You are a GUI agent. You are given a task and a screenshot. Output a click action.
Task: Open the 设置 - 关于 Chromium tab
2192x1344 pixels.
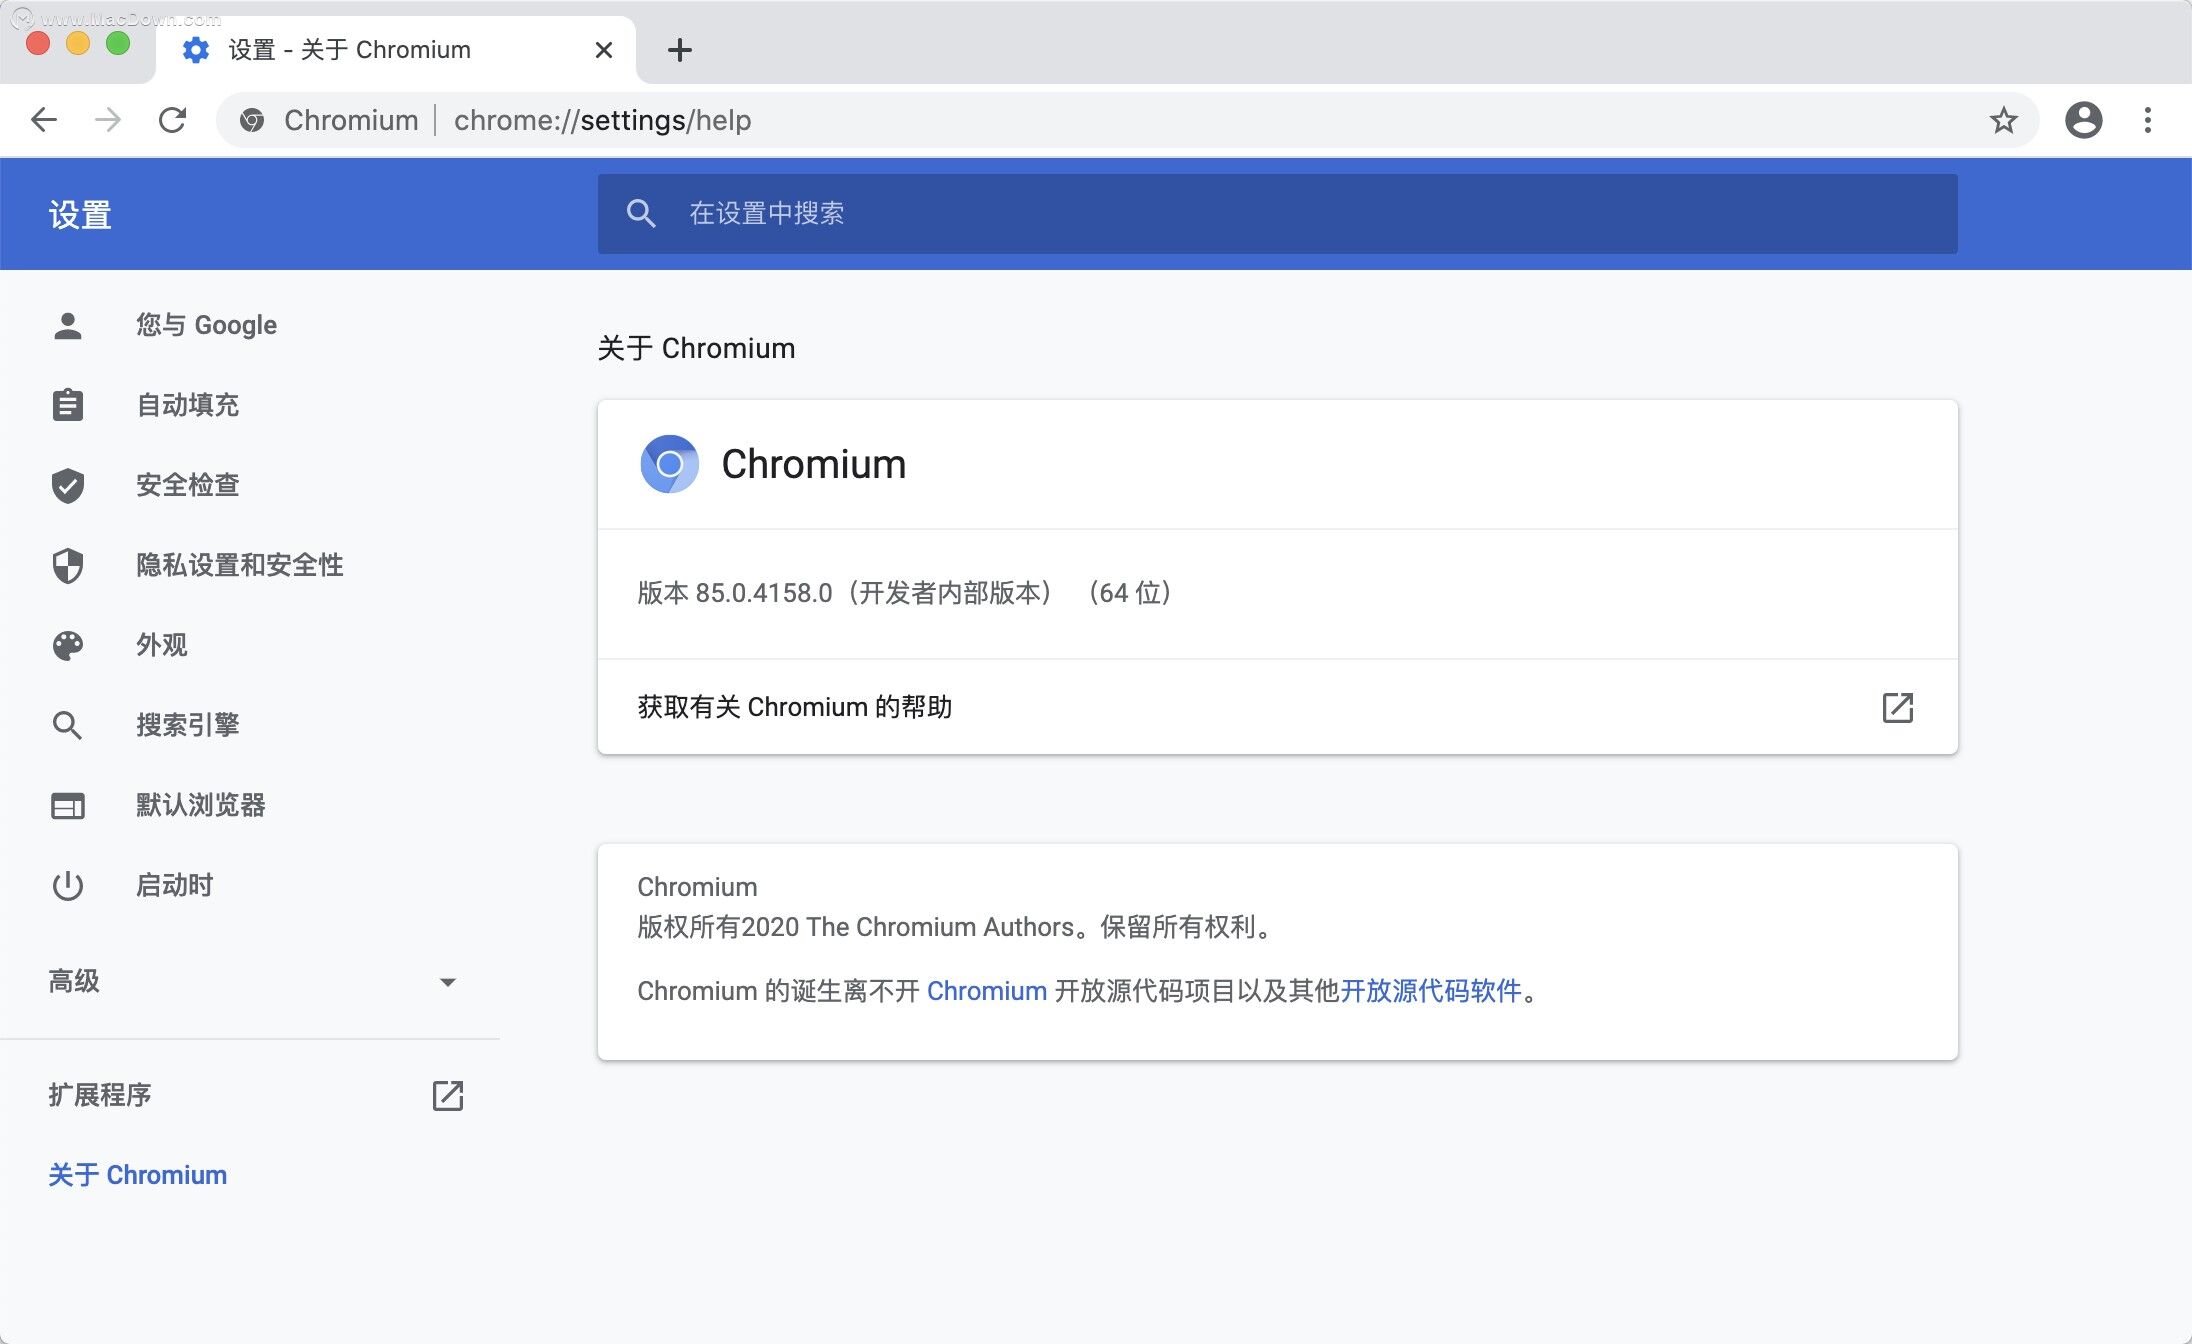click(350, 49)
